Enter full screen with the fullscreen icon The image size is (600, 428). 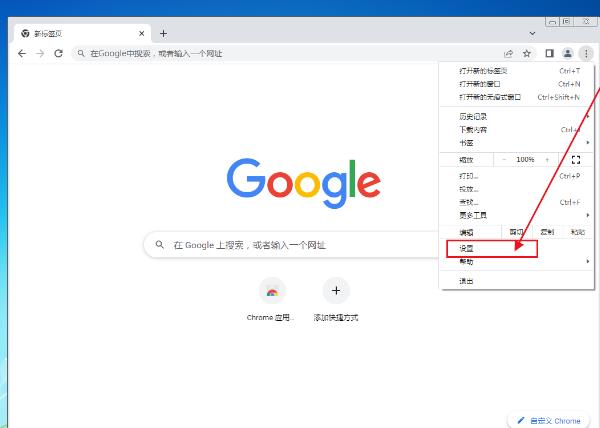point(576,159)
